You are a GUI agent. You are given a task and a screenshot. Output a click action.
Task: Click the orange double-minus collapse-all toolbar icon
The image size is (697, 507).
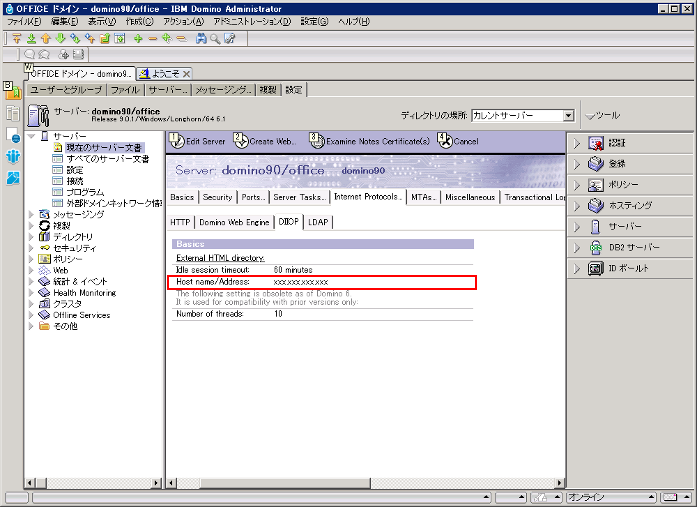point(181,39)
